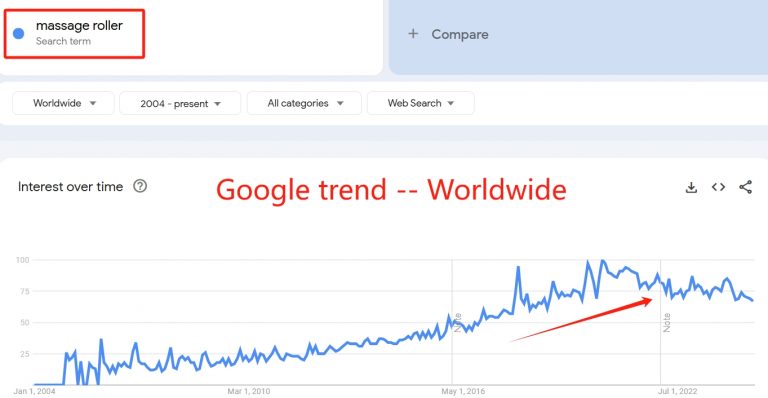The width and height of the screenshot is (768, 398).
Task: Click the Search term subtitle text
Action: pos(63,41)
